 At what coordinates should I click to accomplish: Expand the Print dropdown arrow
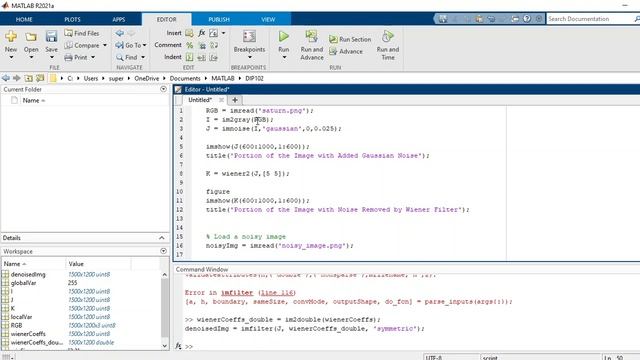point(93,58)
